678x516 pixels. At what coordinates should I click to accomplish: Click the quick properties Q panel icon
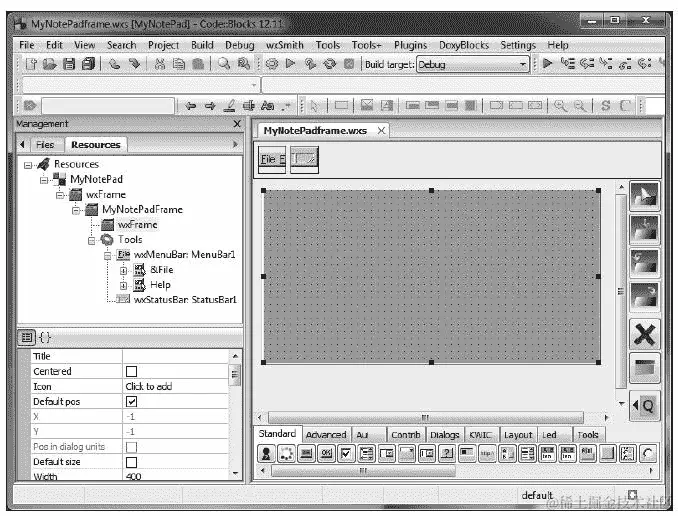click(644, 405)
